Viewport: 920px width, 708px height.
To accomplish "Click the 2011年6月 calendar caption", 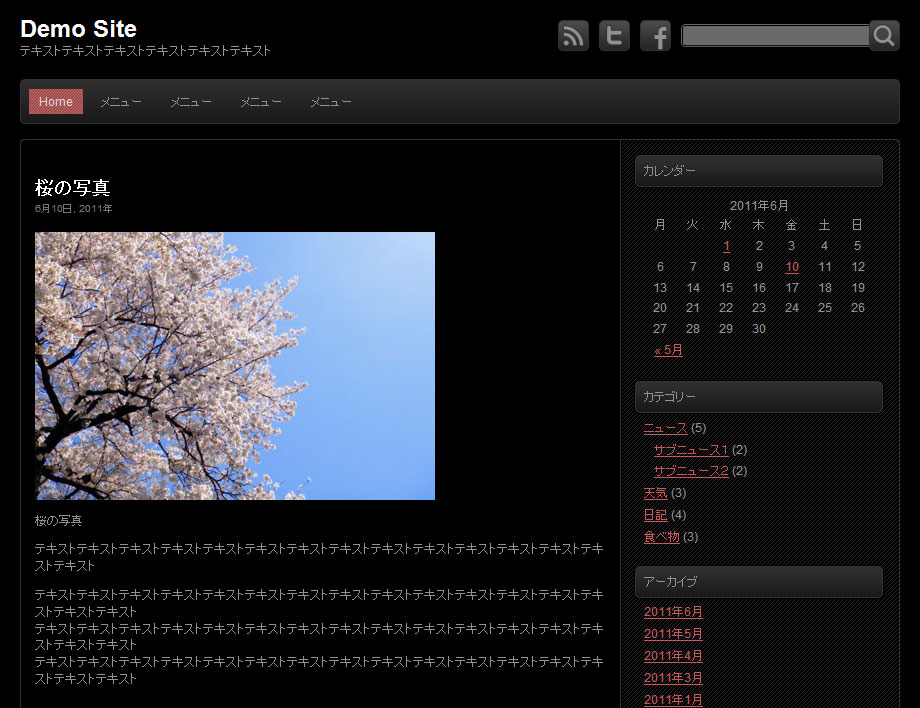I will [x=759, y=206].
